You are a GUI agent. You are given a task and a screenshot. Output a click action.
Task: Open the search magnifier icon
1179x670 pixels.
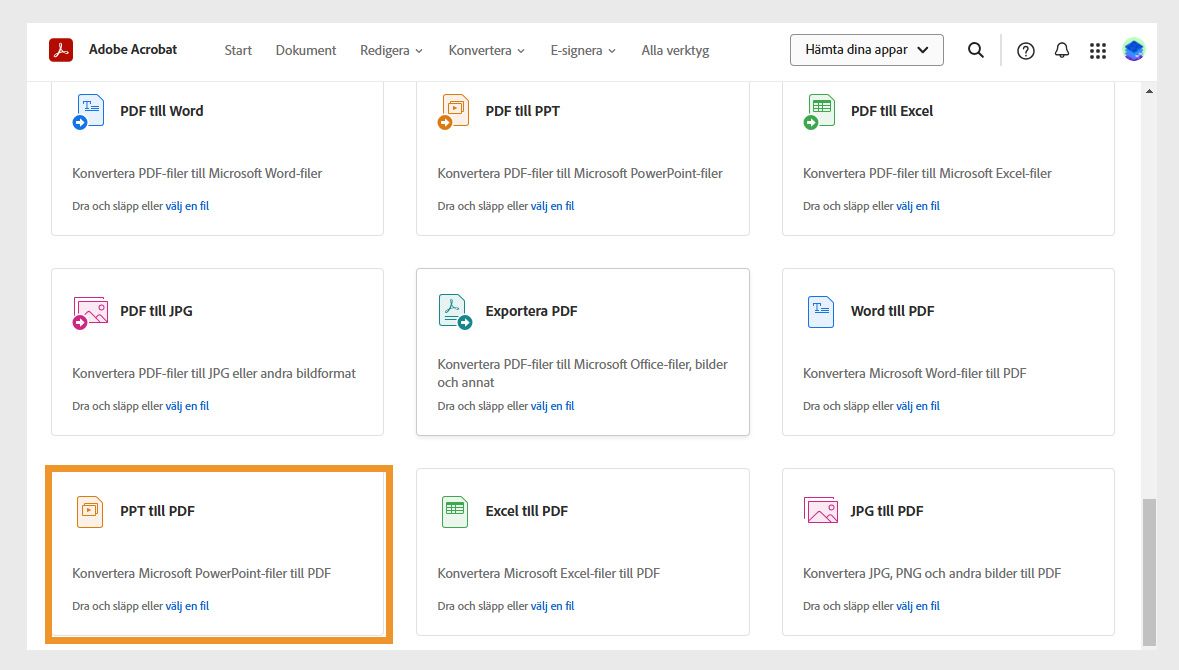(x=976, y=50)
